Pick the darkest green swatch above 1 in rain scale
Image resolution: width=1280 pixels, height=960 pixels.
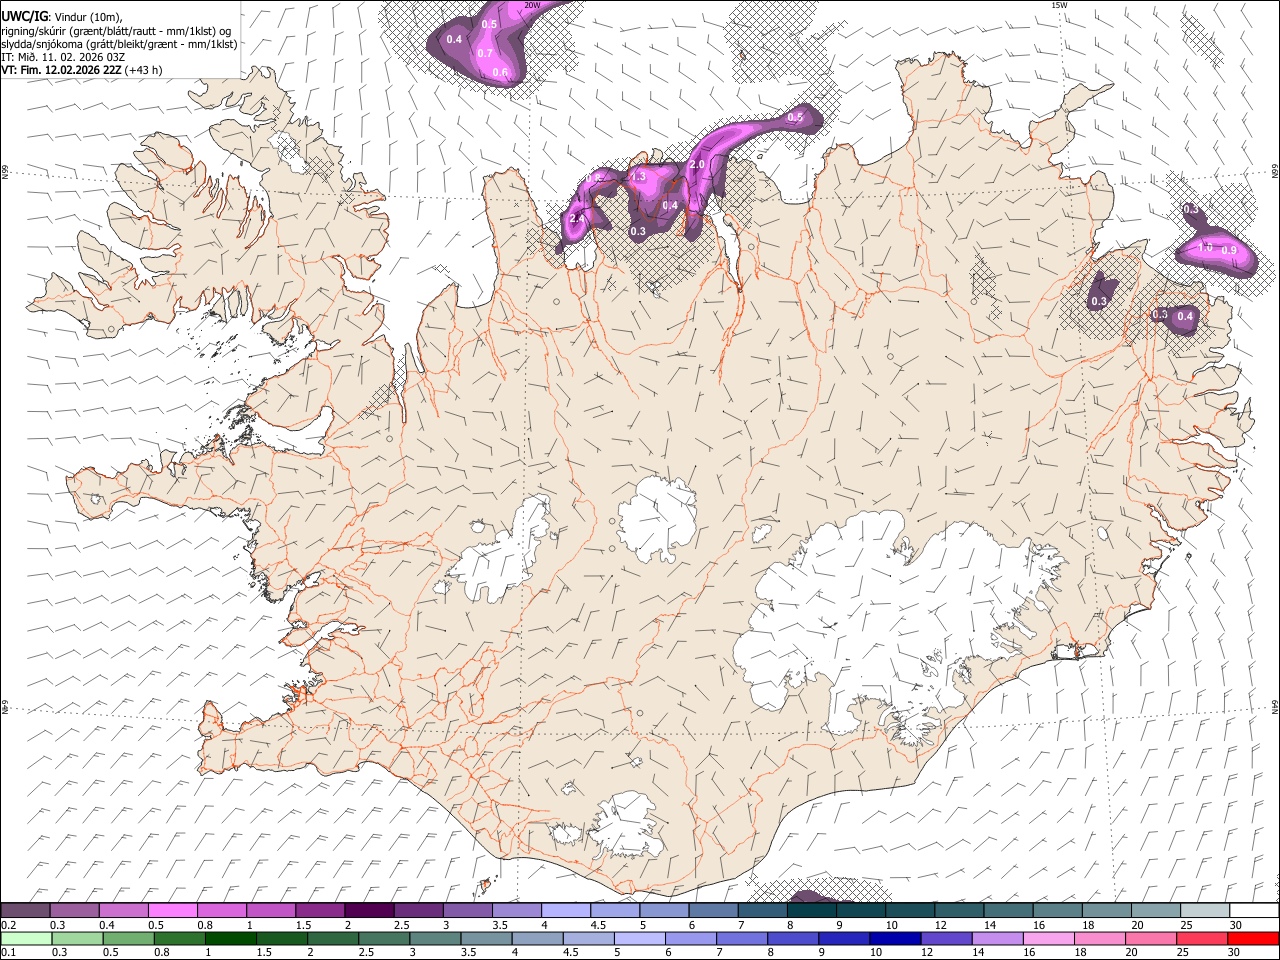point(231,938)
